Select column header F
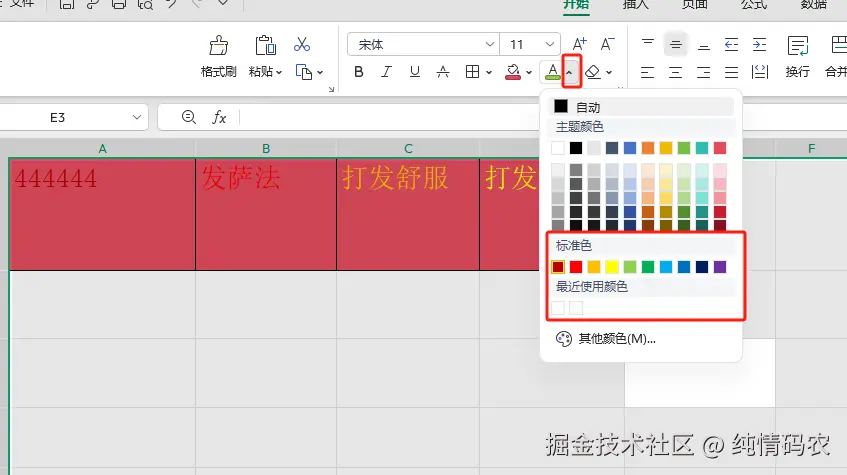The image size is (847, 475). point(811,149)
